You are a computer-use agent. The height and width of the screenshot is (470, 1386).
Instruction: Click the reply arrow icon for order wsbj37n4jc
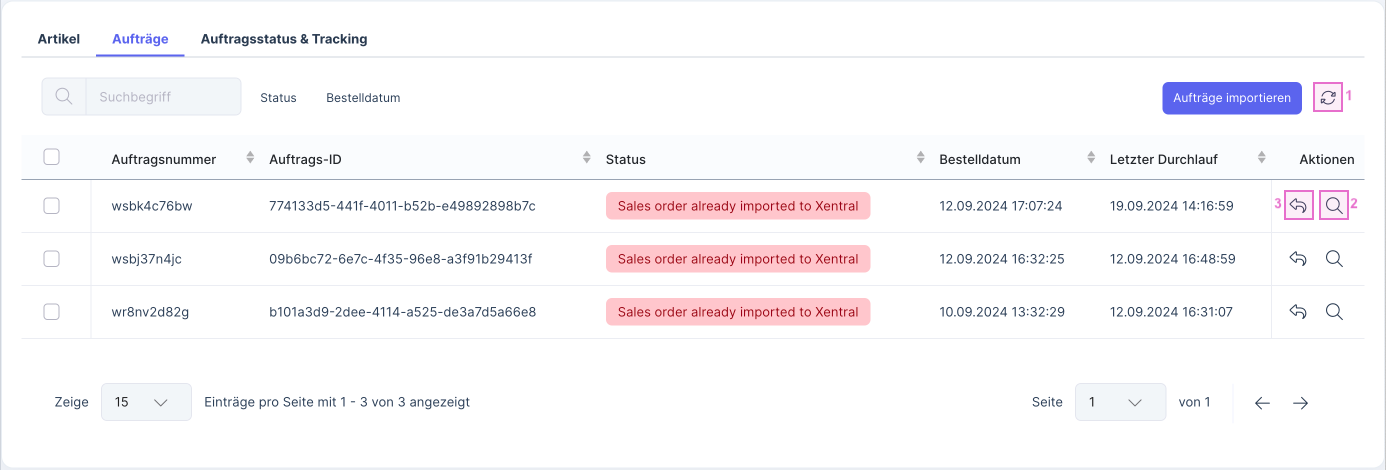(1298, 259)
